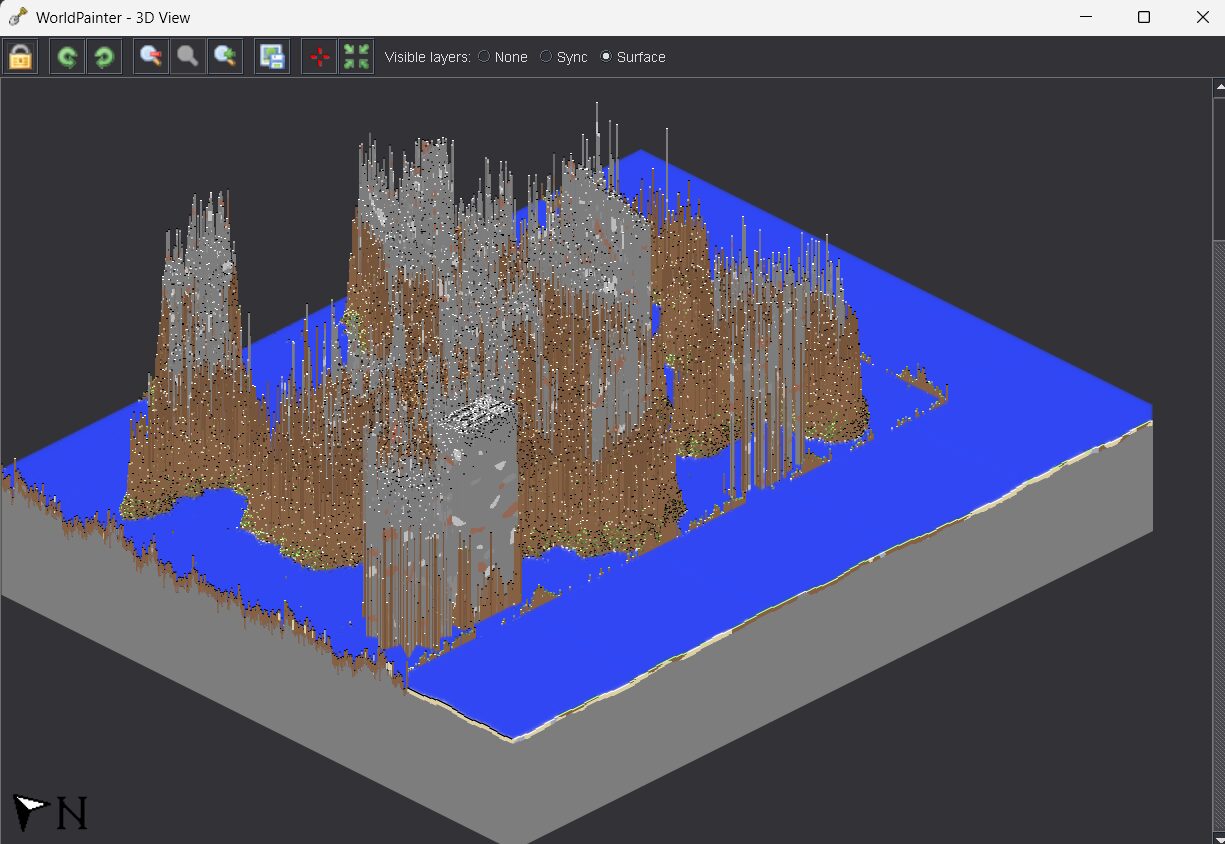Toggle the always-on-top padlock icon

pos(20,57)
